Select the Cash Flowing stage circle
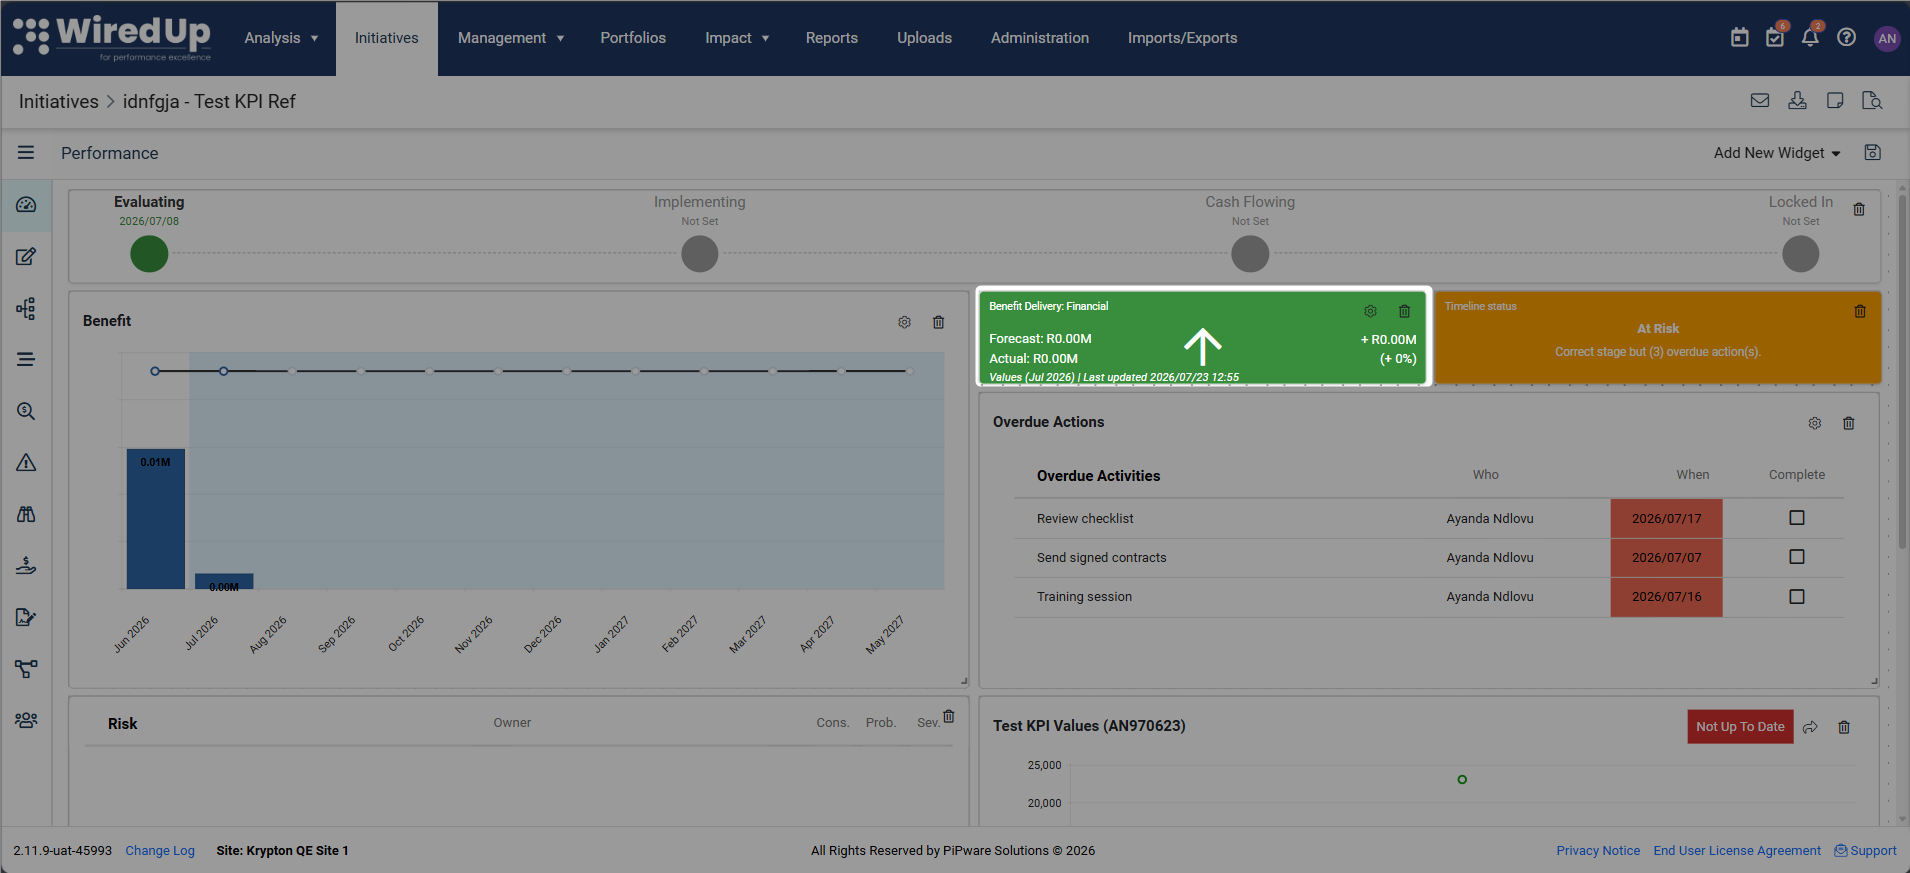1910x873 pixels. pos(1250,254)
